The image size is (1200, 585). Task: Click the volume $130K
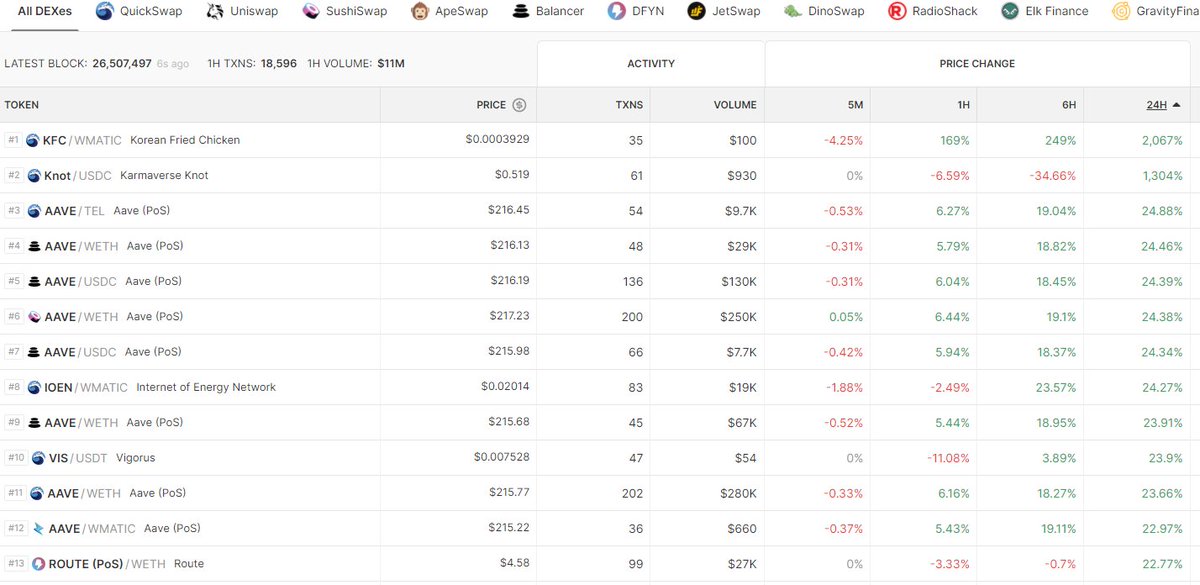coord(739,282)
